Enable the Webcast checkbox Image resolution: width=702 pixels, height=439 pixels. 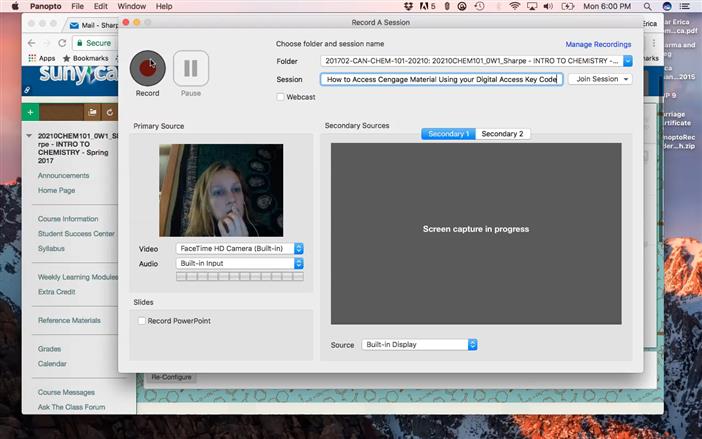(x=281, y=97)
